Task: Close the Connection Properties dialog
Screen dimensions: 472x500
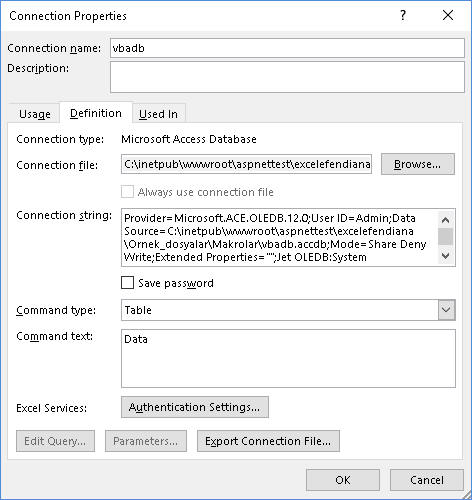Action: point(448,15)
